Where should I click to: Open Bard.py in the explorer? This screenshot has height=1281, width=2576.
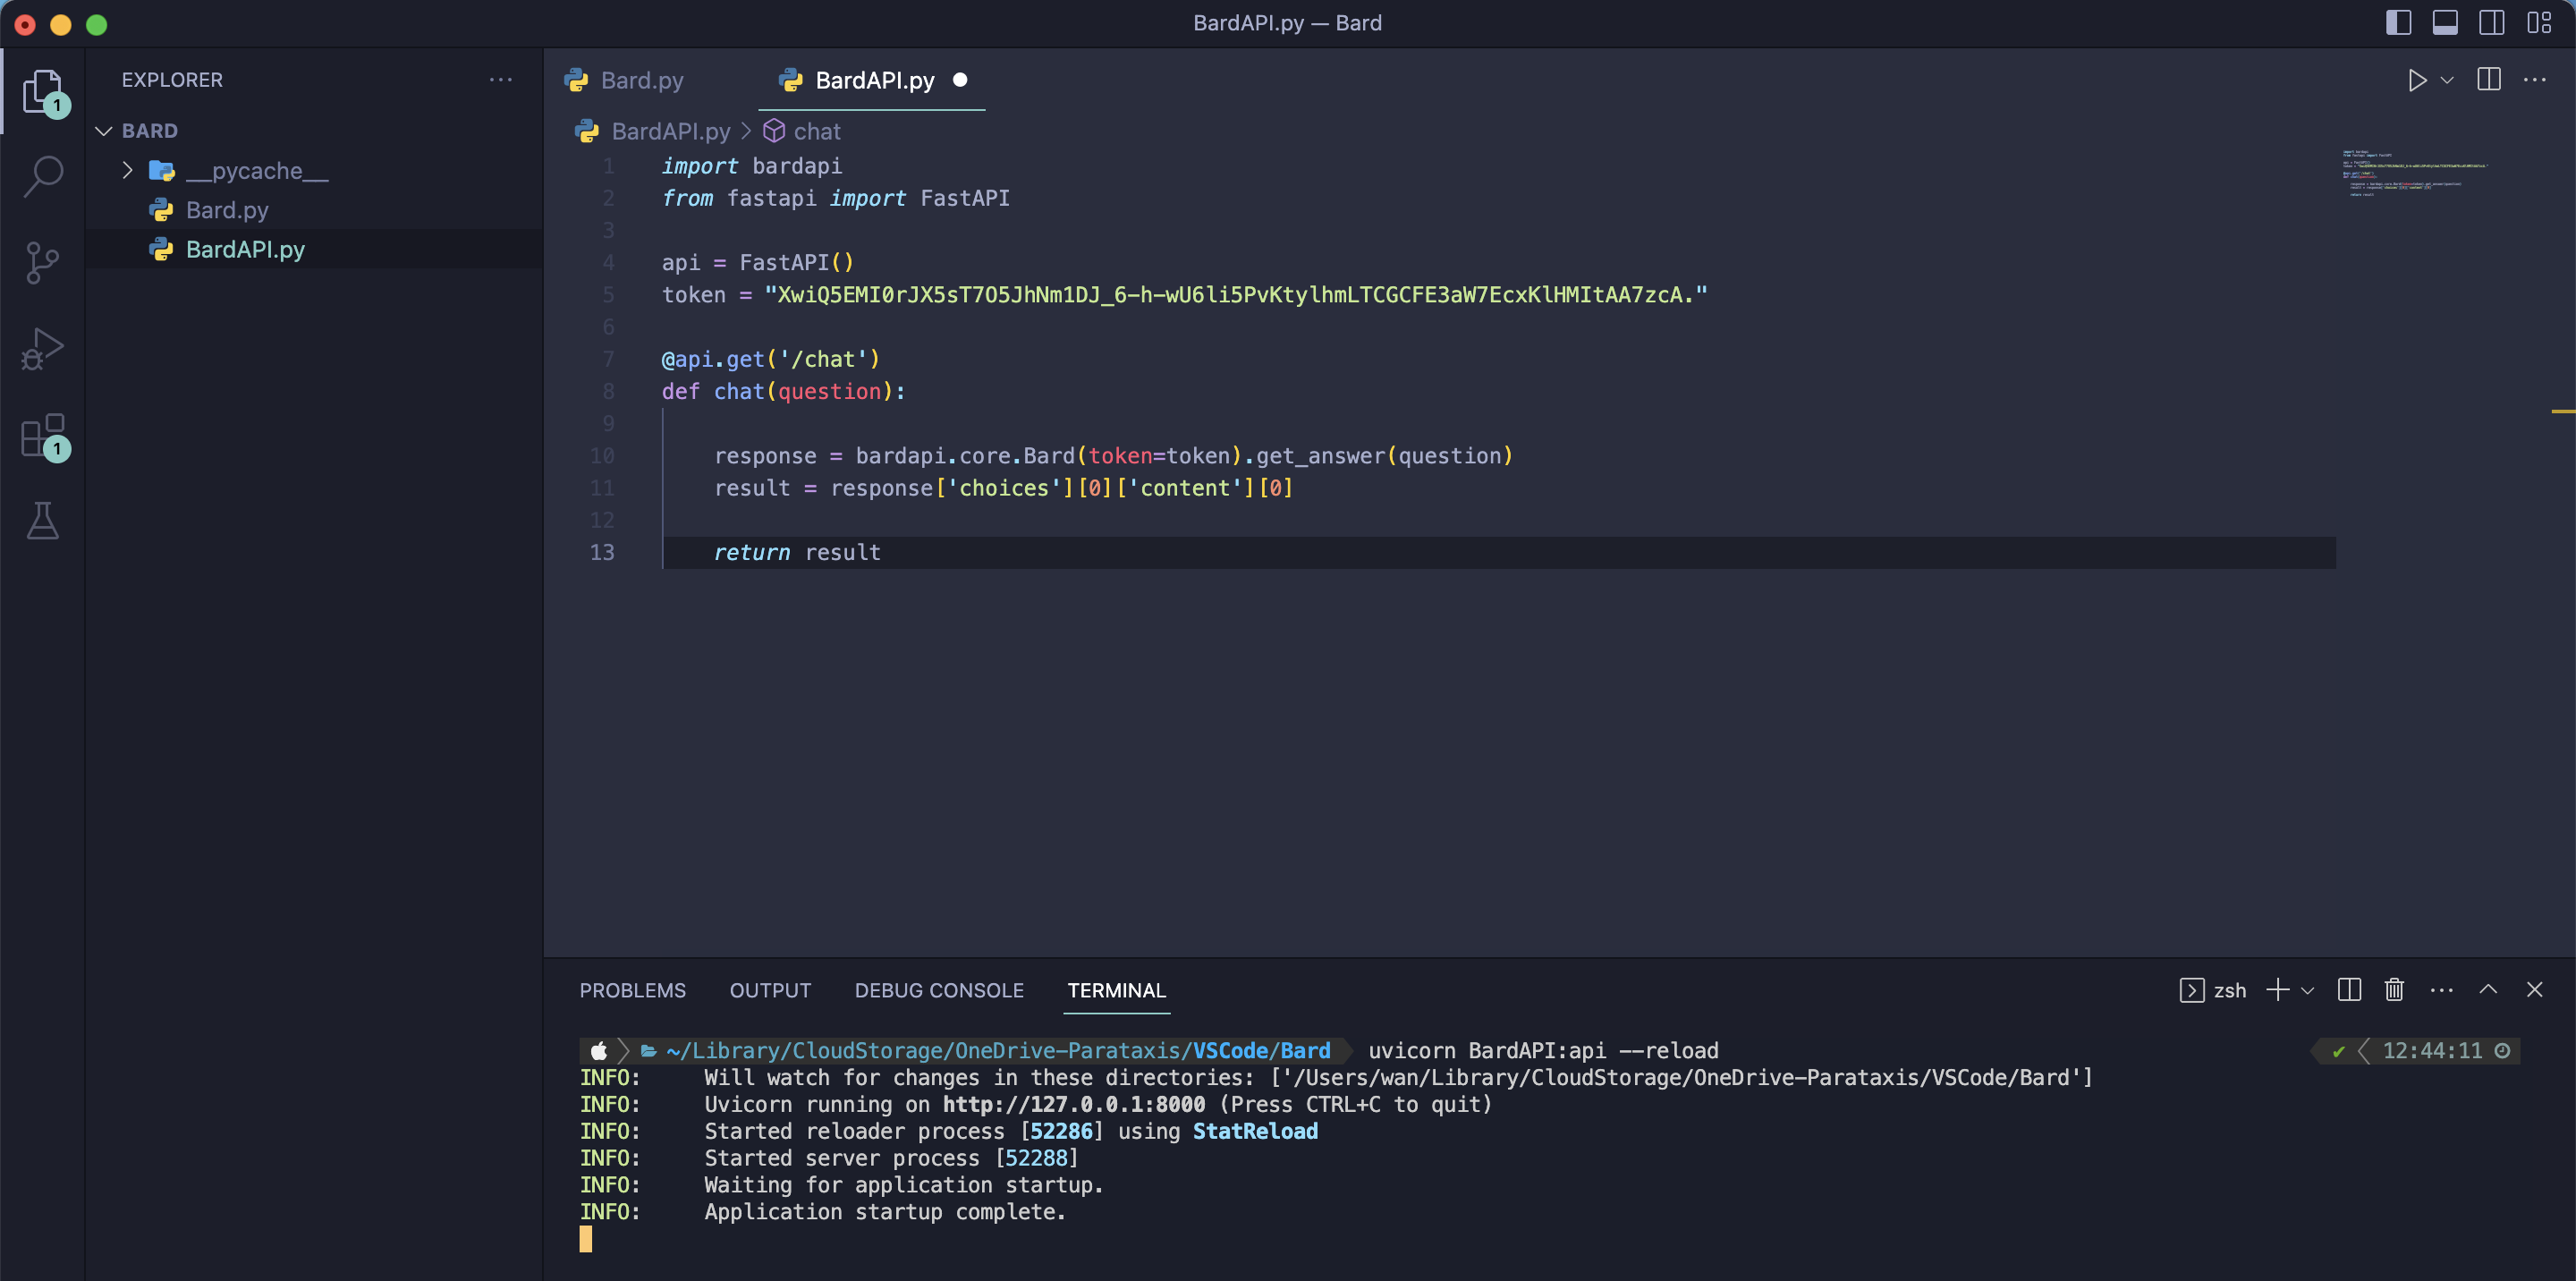coord(227,210)
